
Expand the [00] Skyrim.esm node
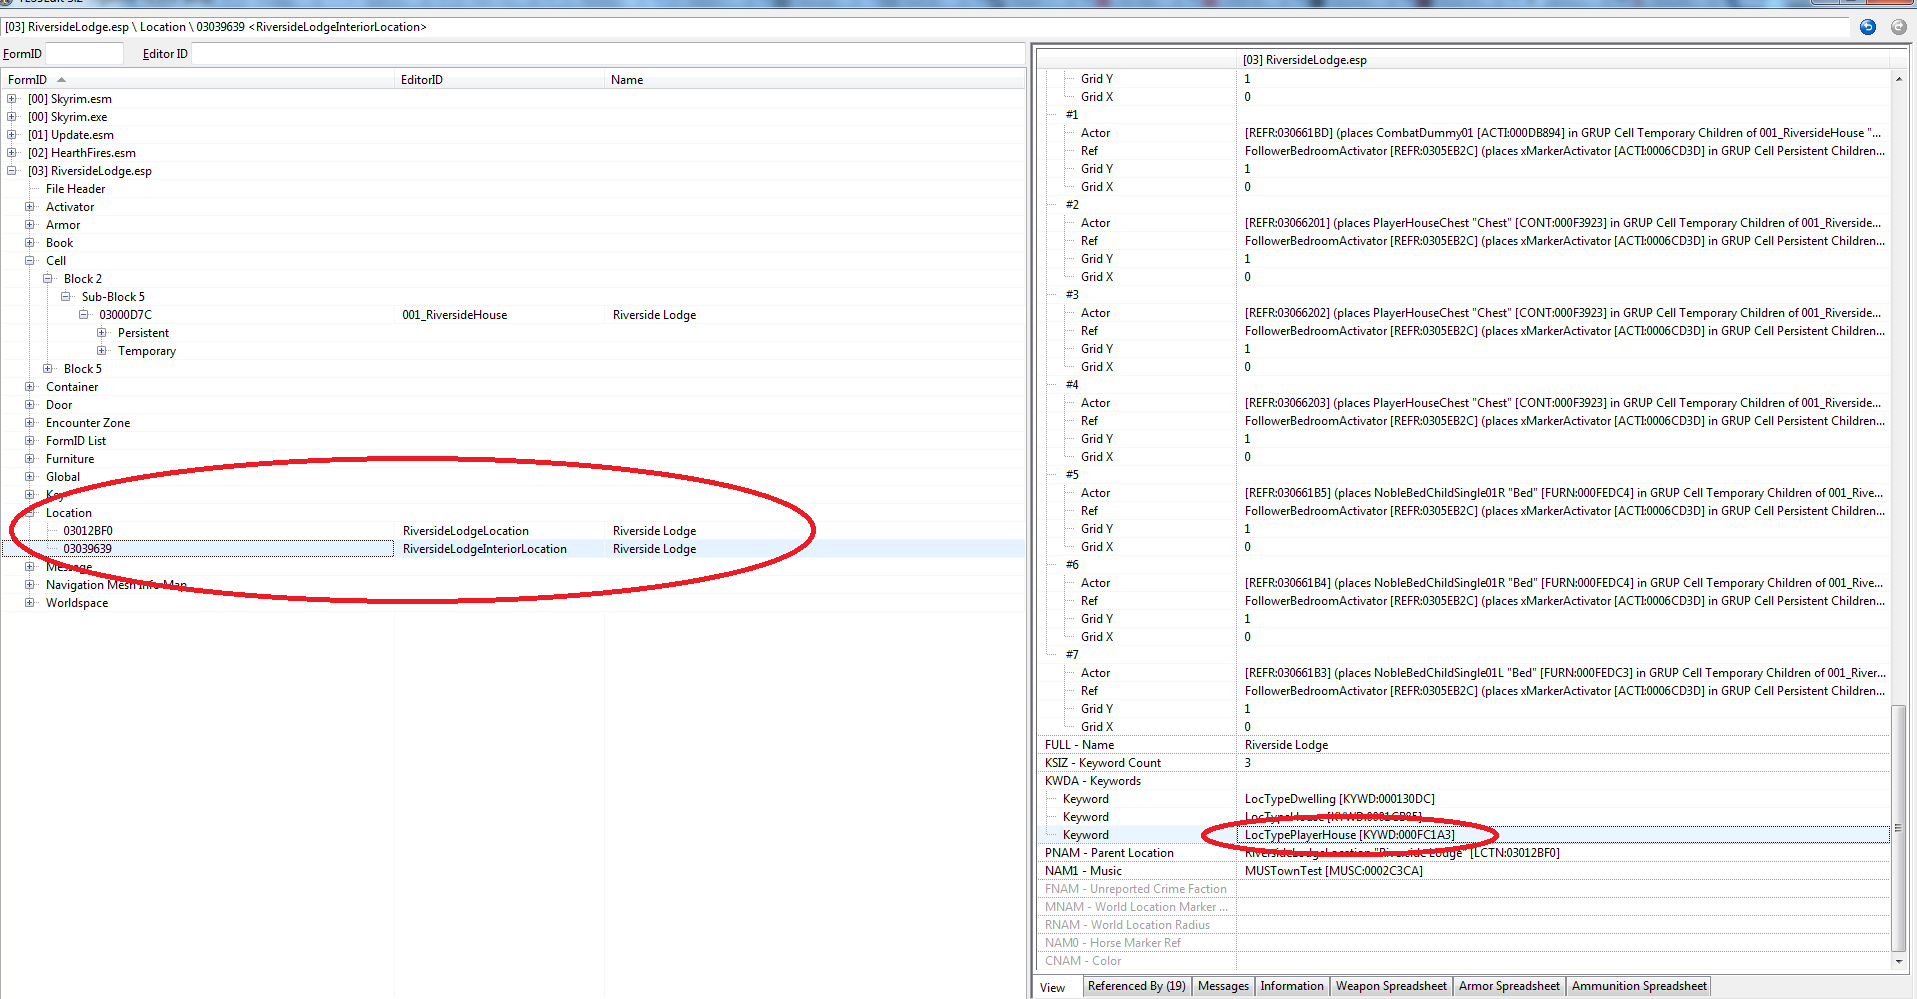12,99
